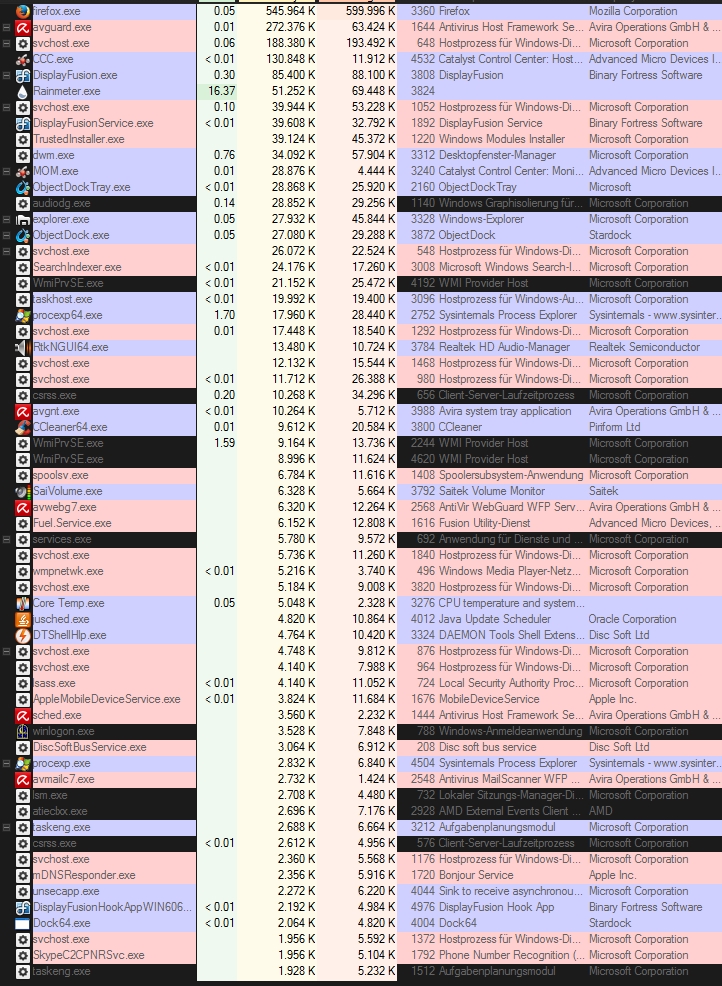
Task: Click the procexp64.exe process icon
Action: 23,315
